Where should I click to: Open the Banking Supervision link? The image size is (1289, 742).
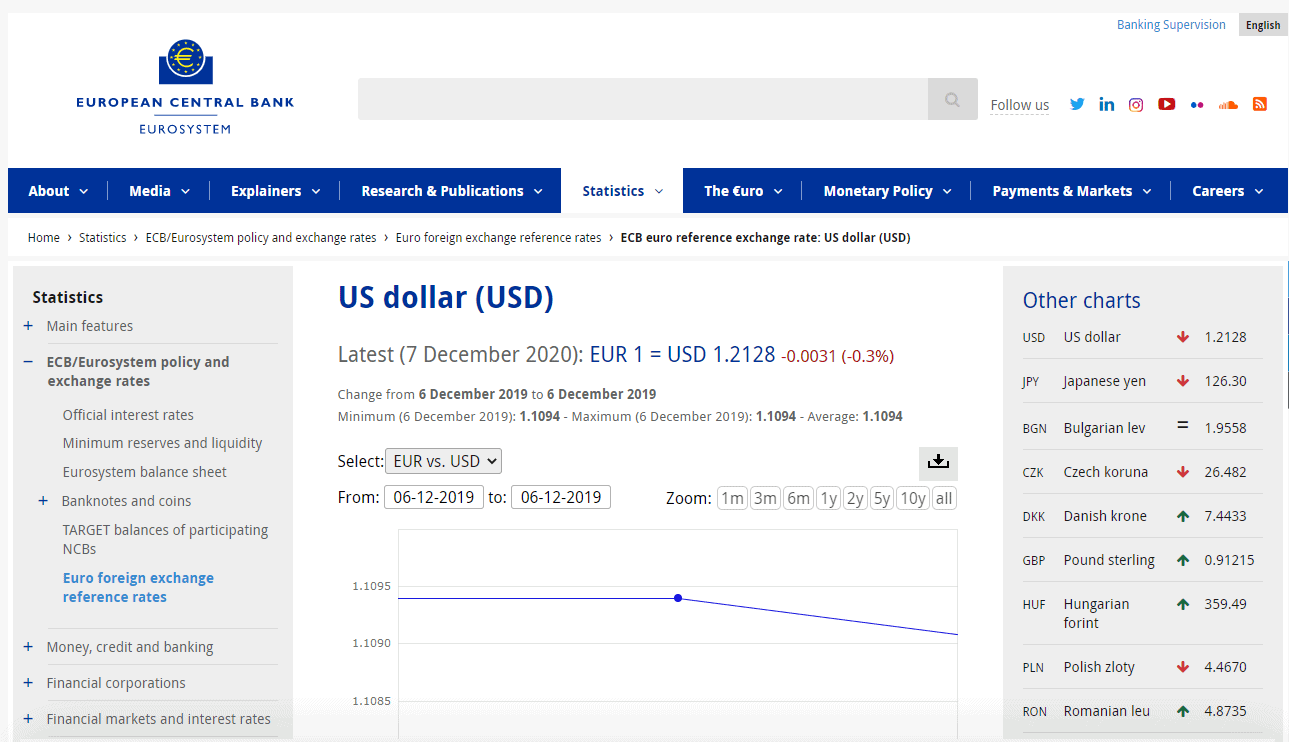coord(1171,25)
